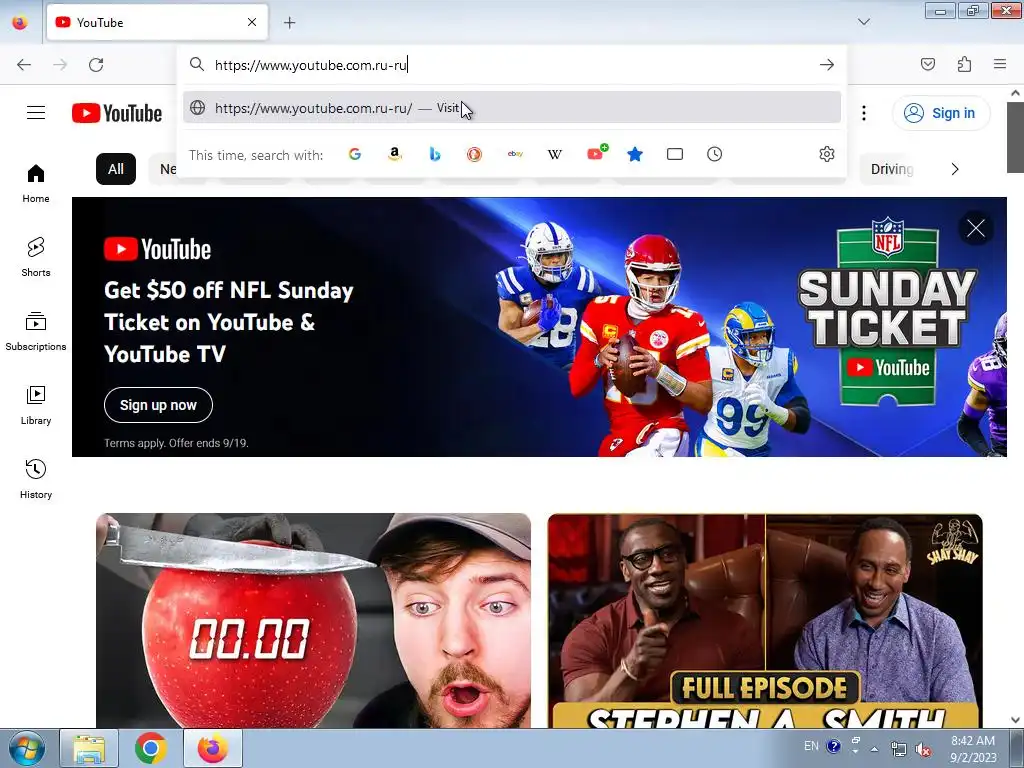
Task: Click the page vertical scrollbar thumb
Action: [x=1015, y=137]
